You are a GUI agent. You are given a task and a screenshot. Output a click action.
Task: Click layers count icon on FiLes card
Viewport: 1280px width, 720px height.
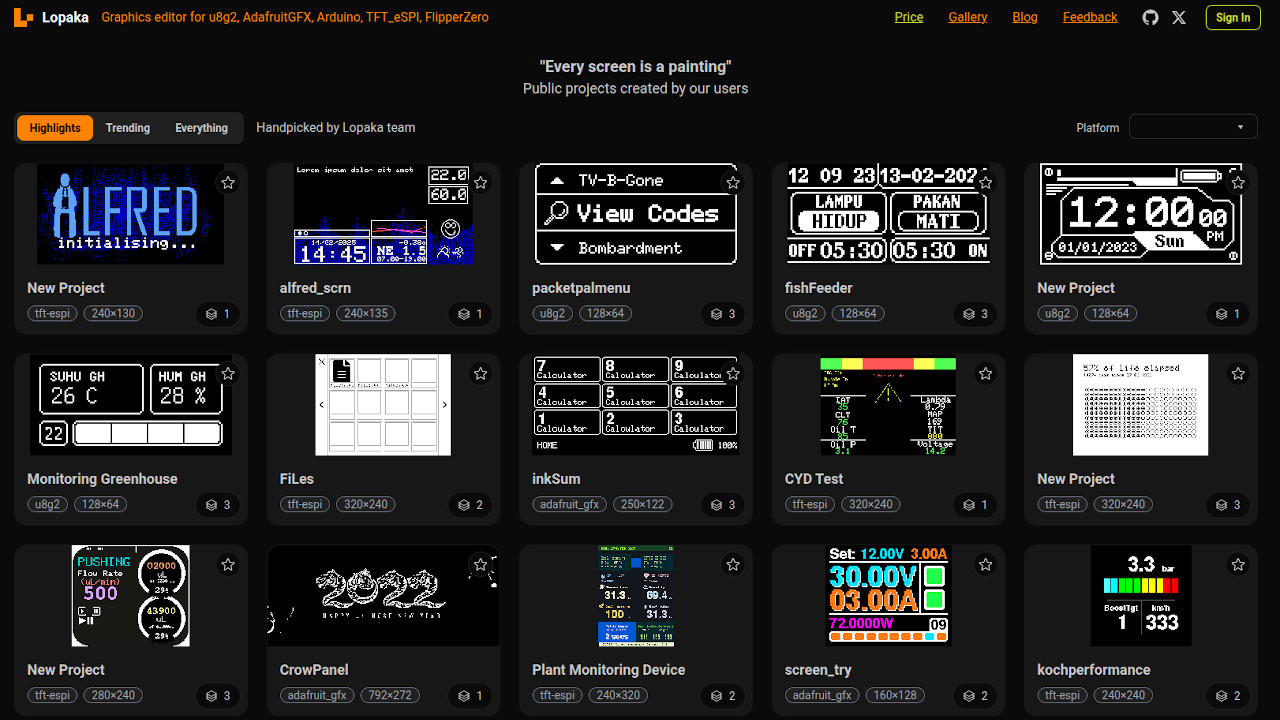click(464, 505)
